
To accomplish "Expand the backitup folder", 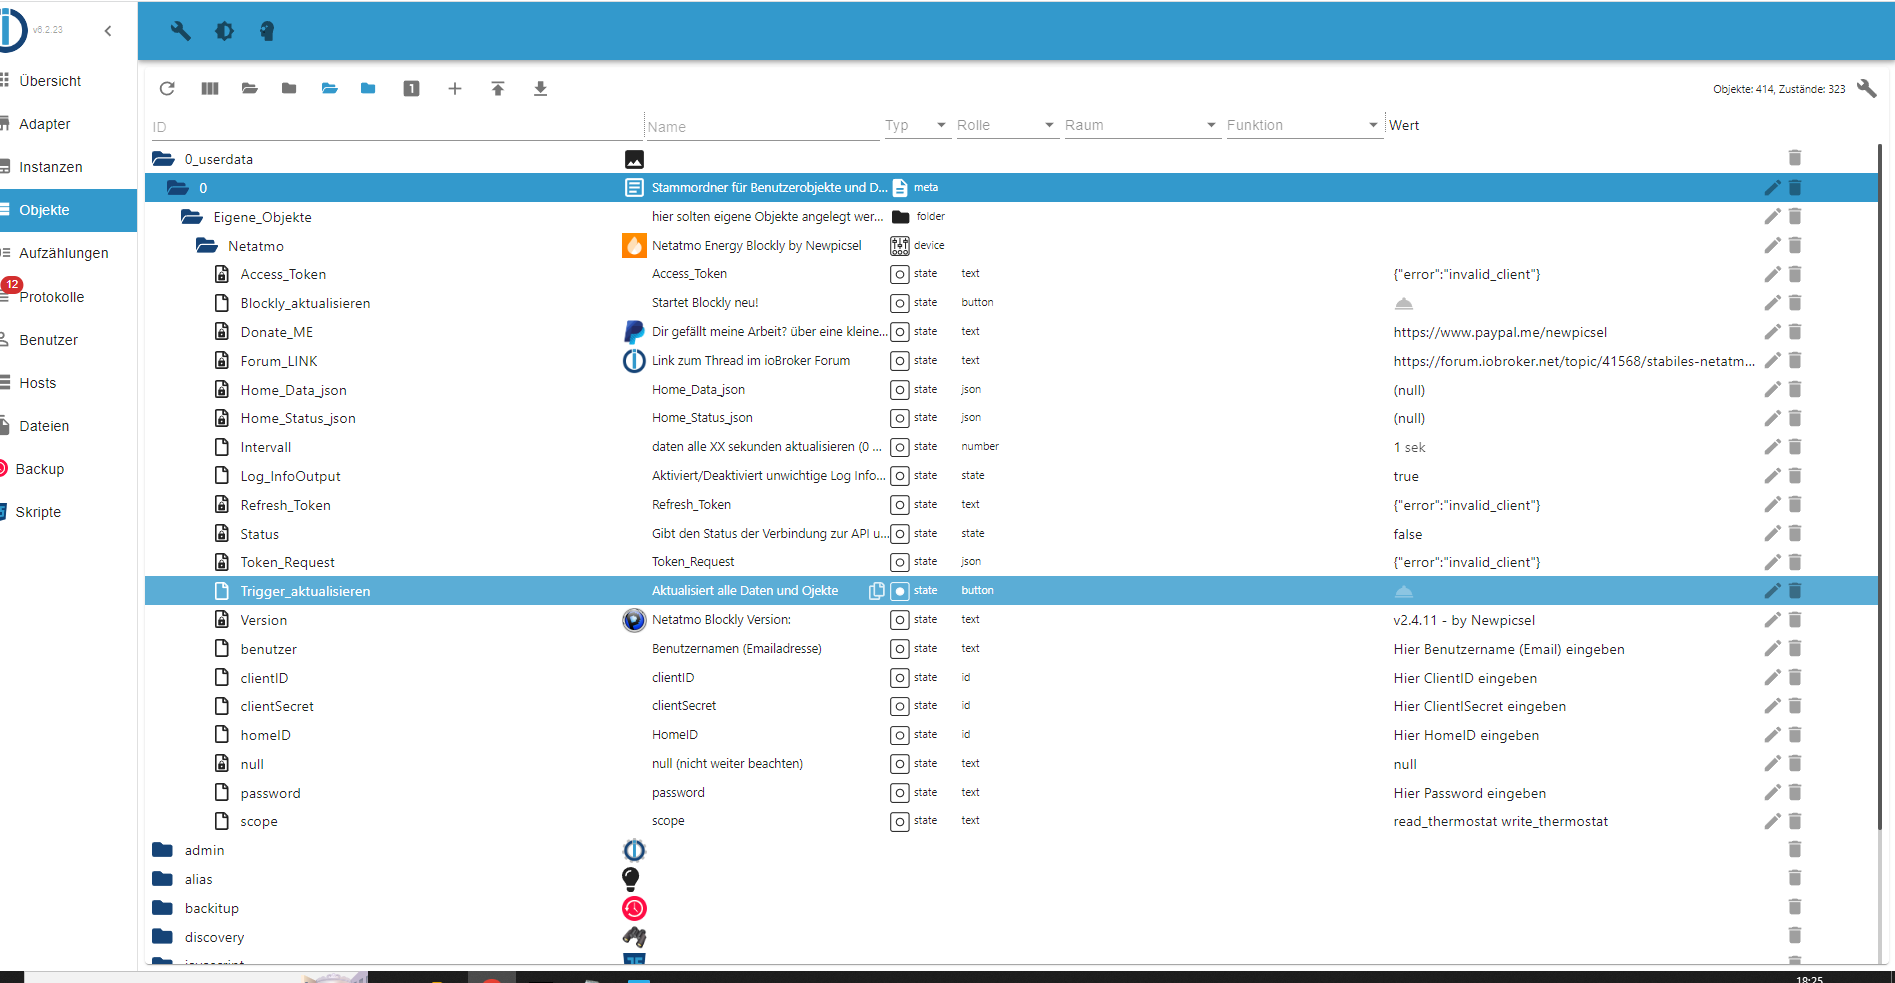I will [x=163, y=908].
